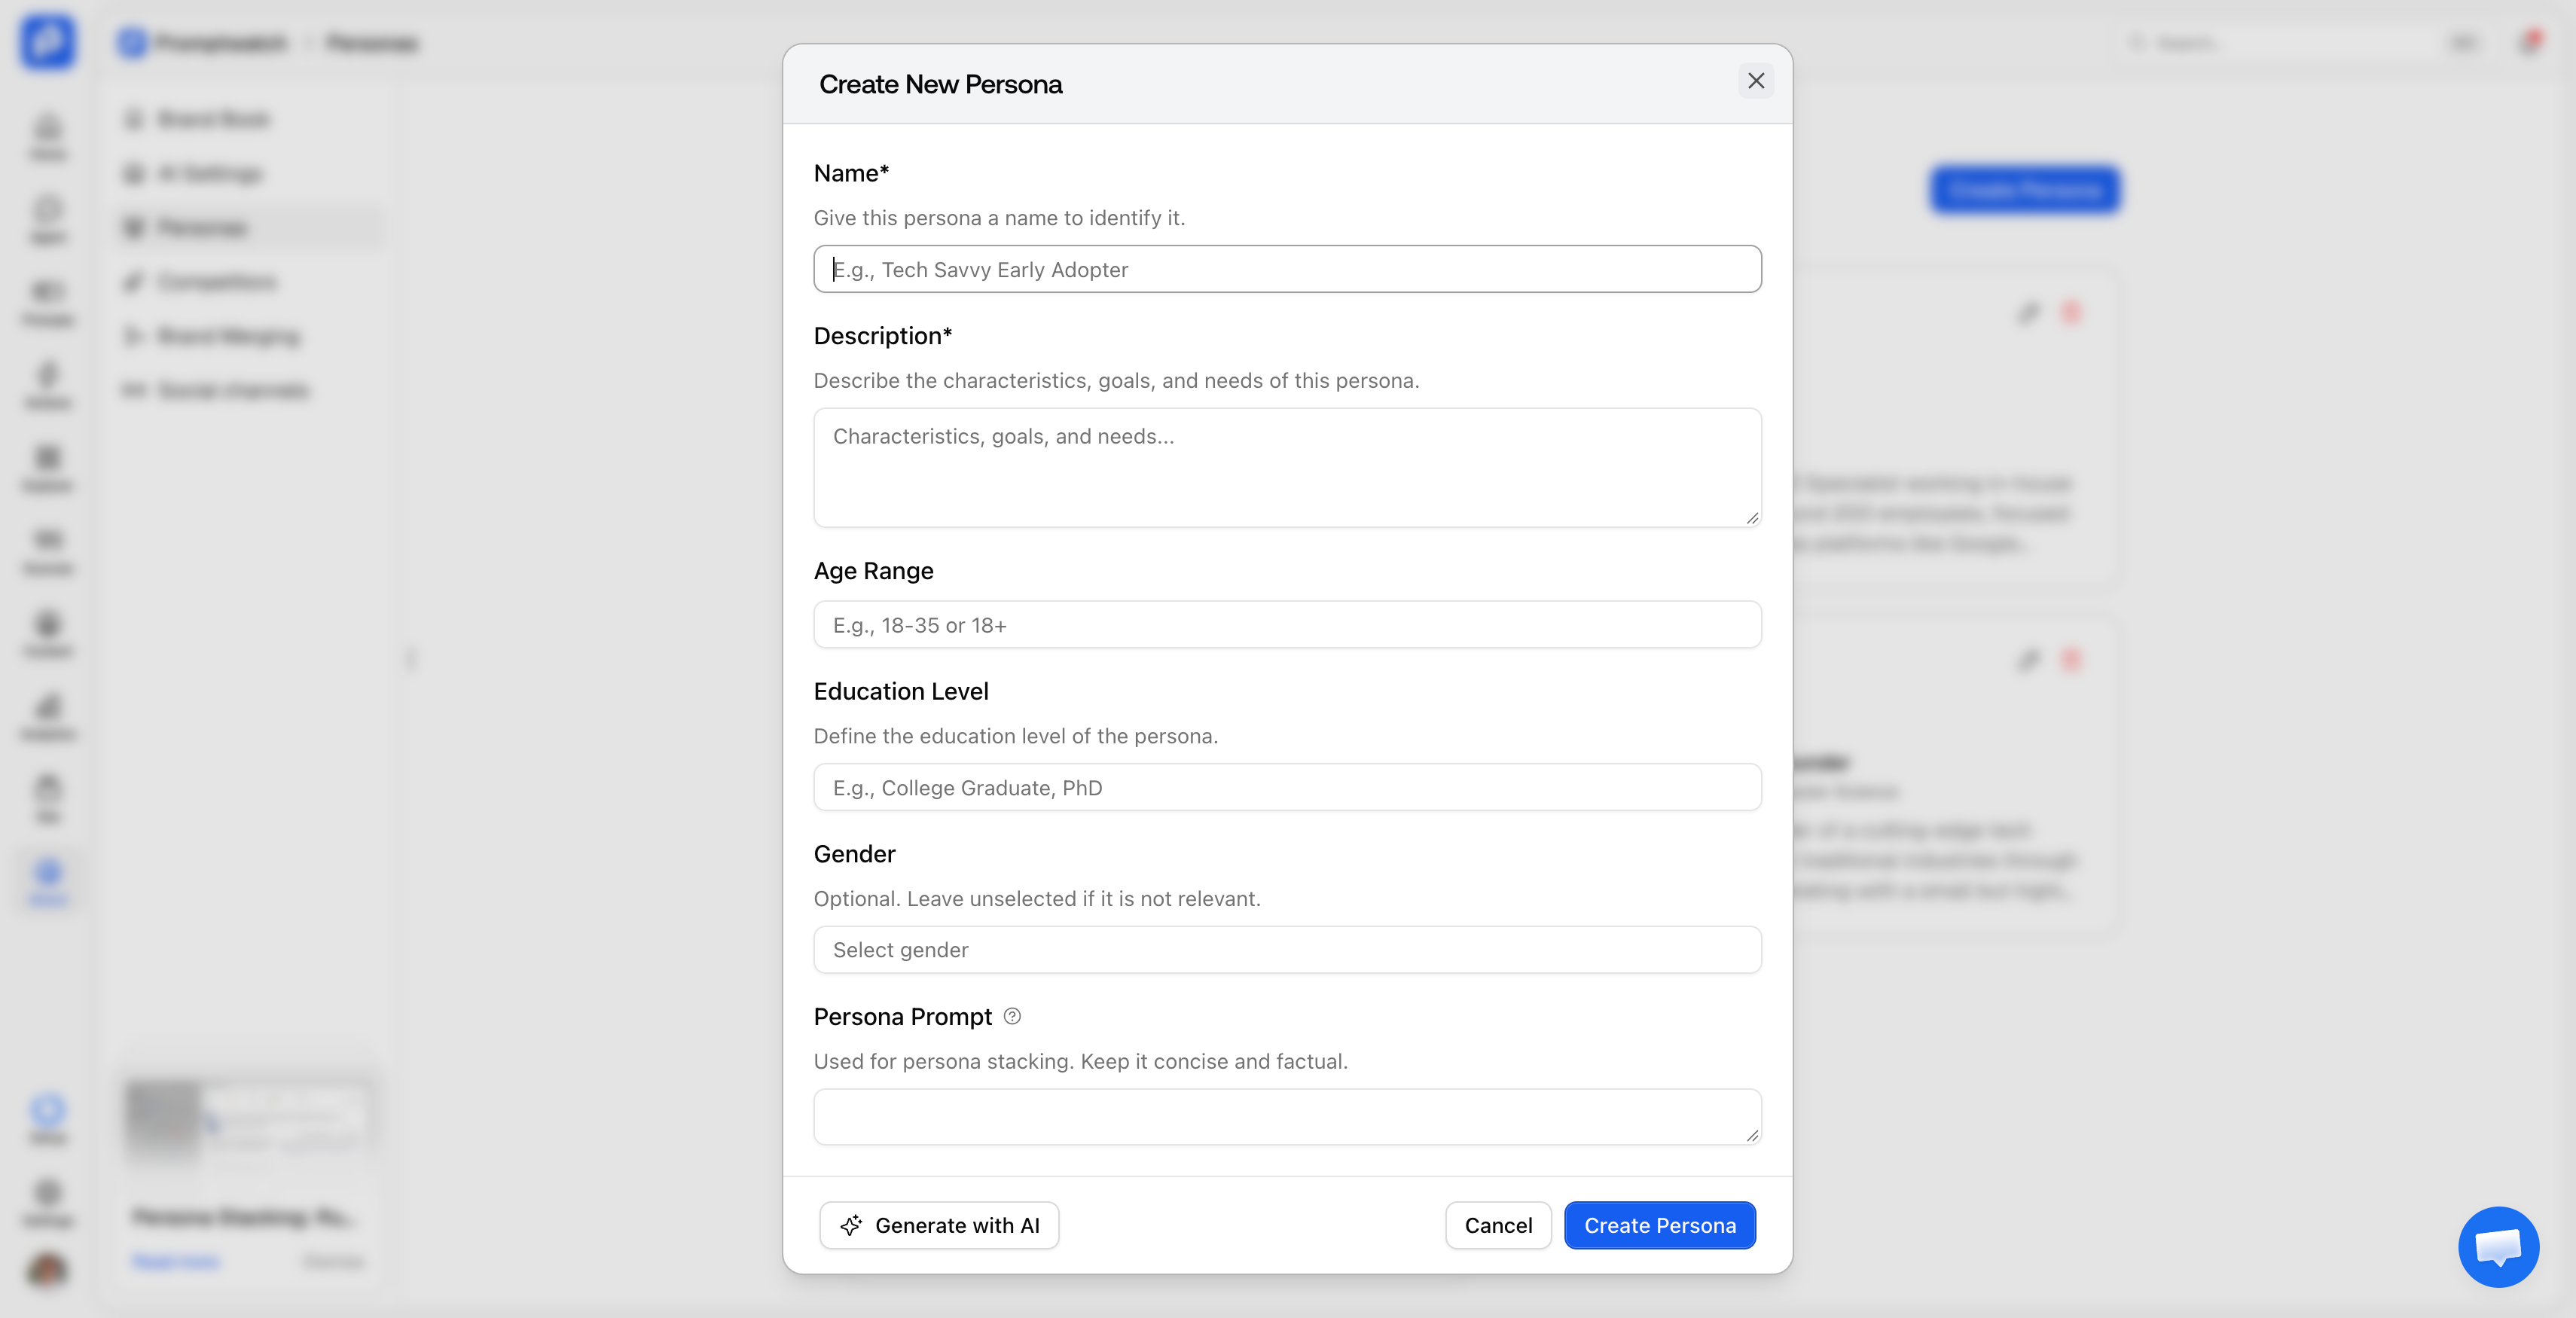Focus the Persona Prompt text area
The image size is (2576, 1318).
point(1287,1117)
